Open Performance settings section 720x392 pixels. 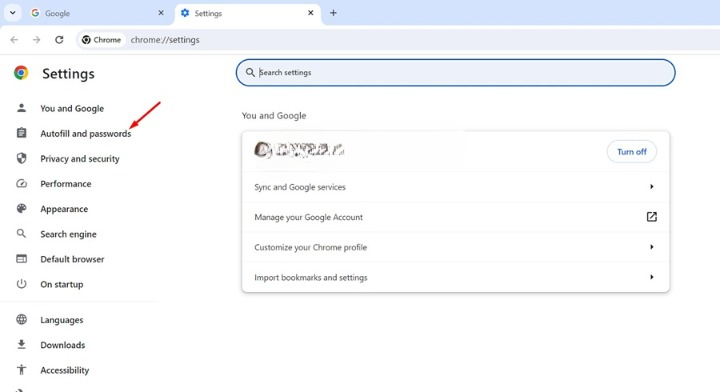(66, 184)
